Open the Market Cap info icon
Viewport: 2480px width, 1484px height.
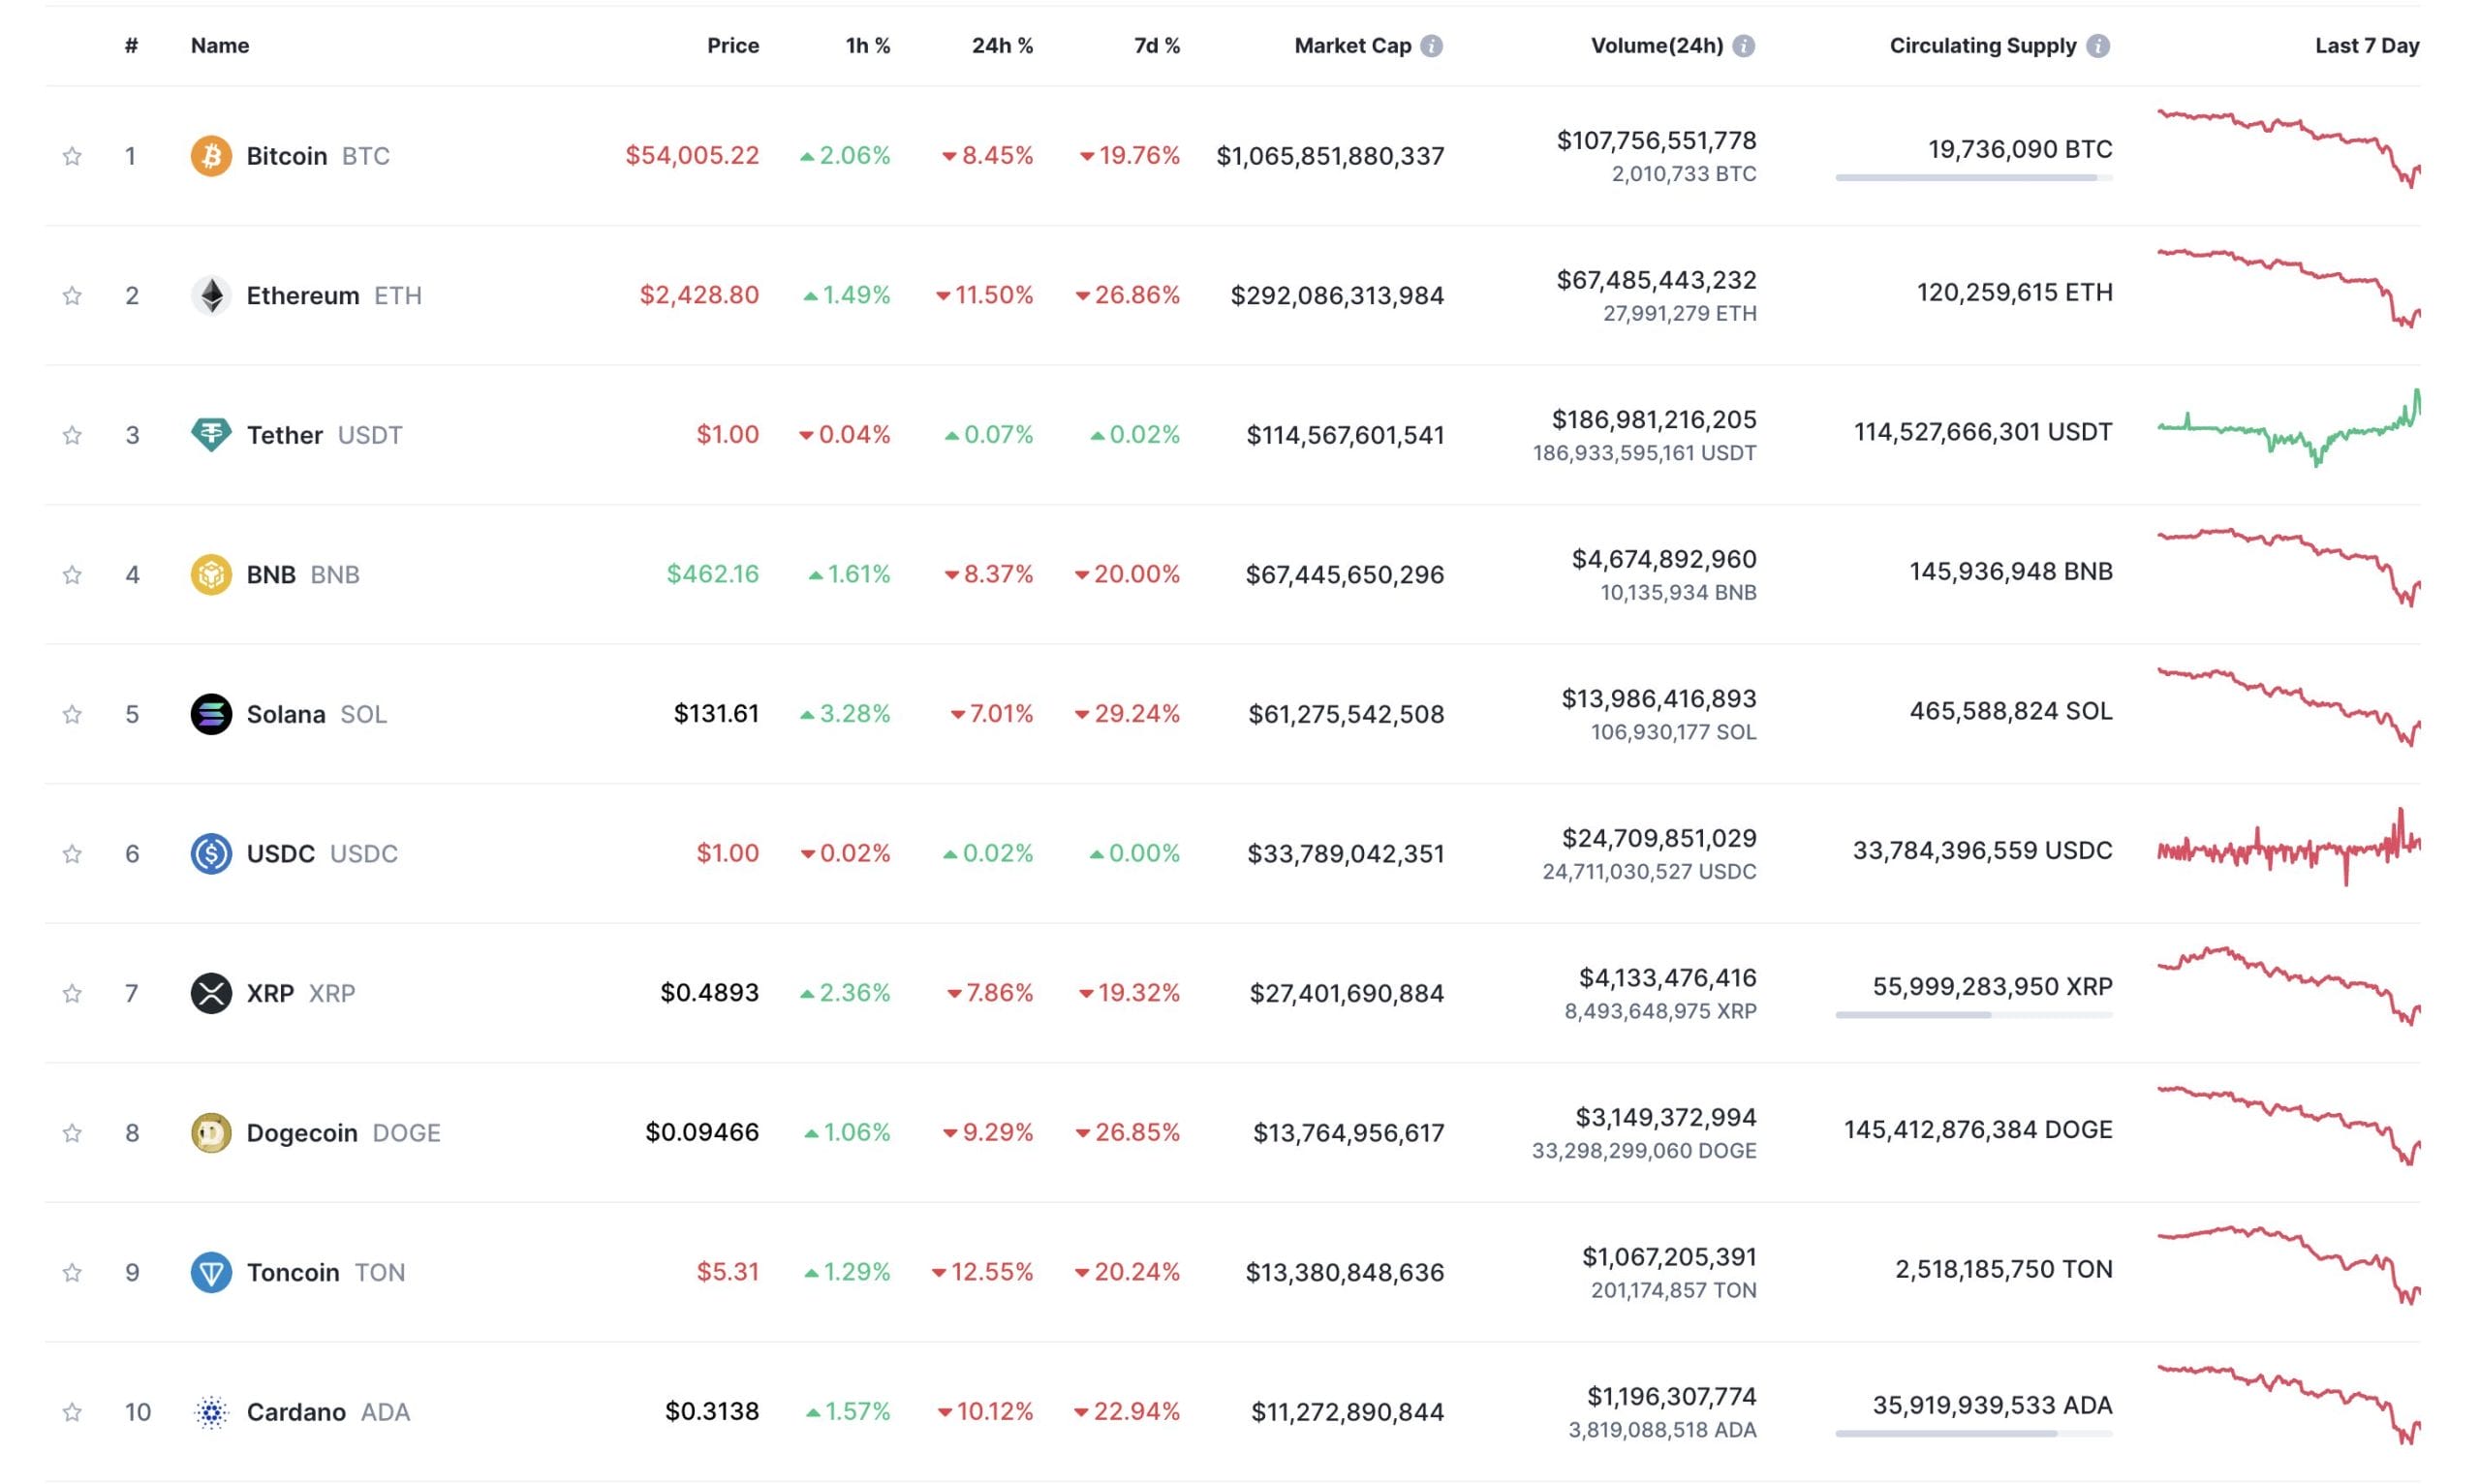click(x=1431, y=46)
